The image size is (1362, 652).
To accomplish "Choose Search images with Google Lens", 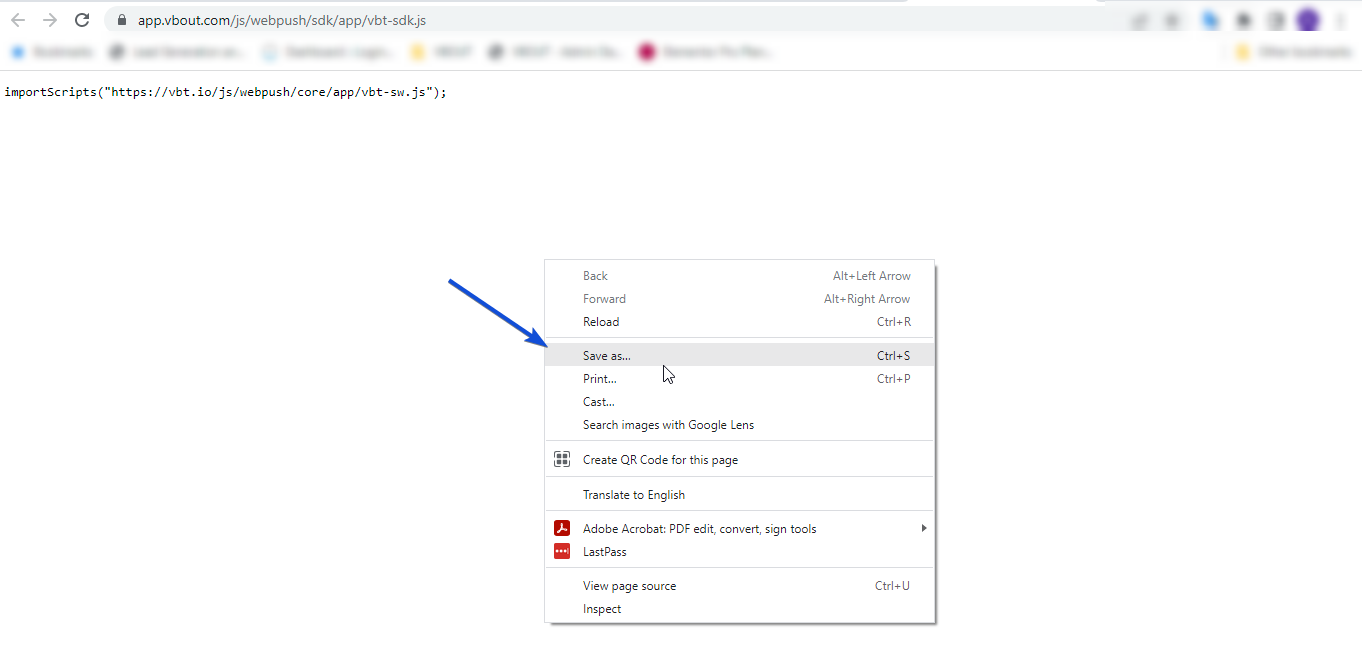I will (x=740, y=425).
